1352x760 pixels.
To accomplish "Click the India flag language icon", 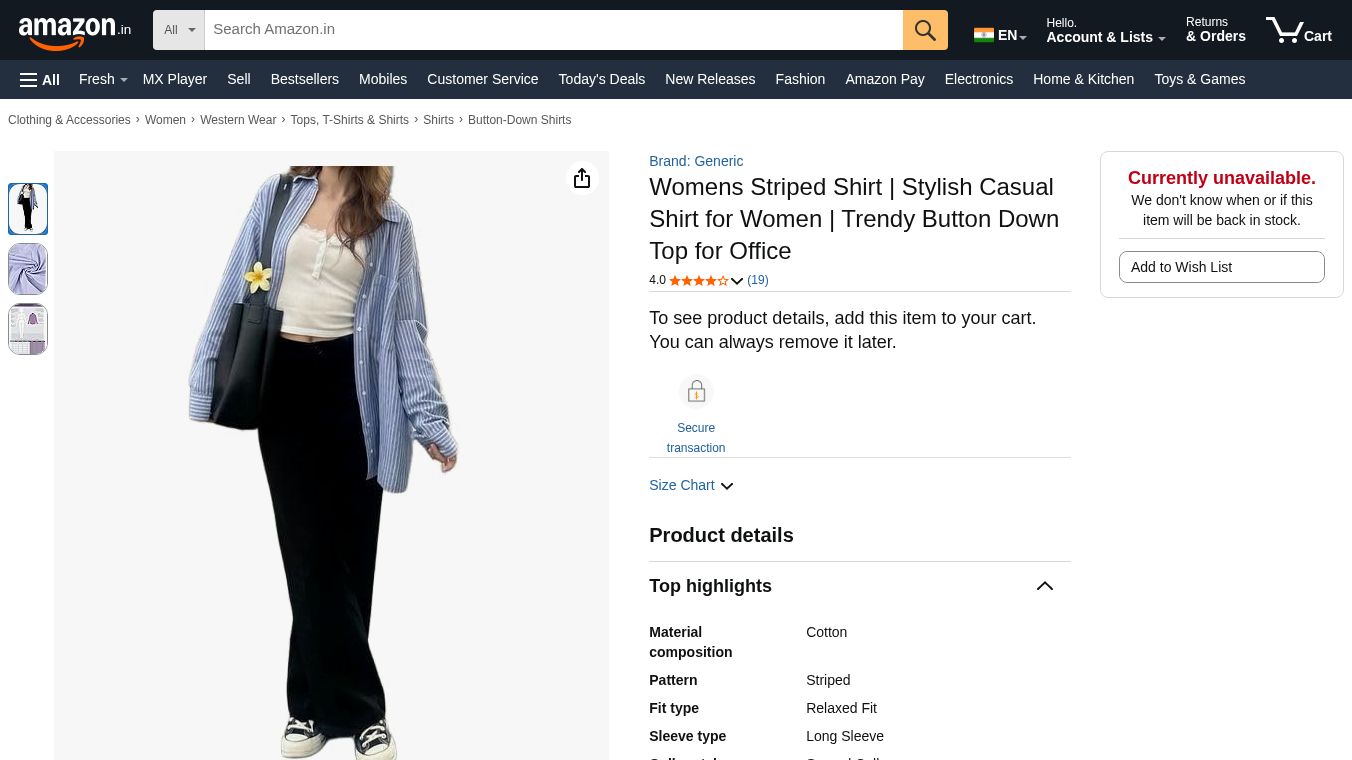I will coord(984,36).
